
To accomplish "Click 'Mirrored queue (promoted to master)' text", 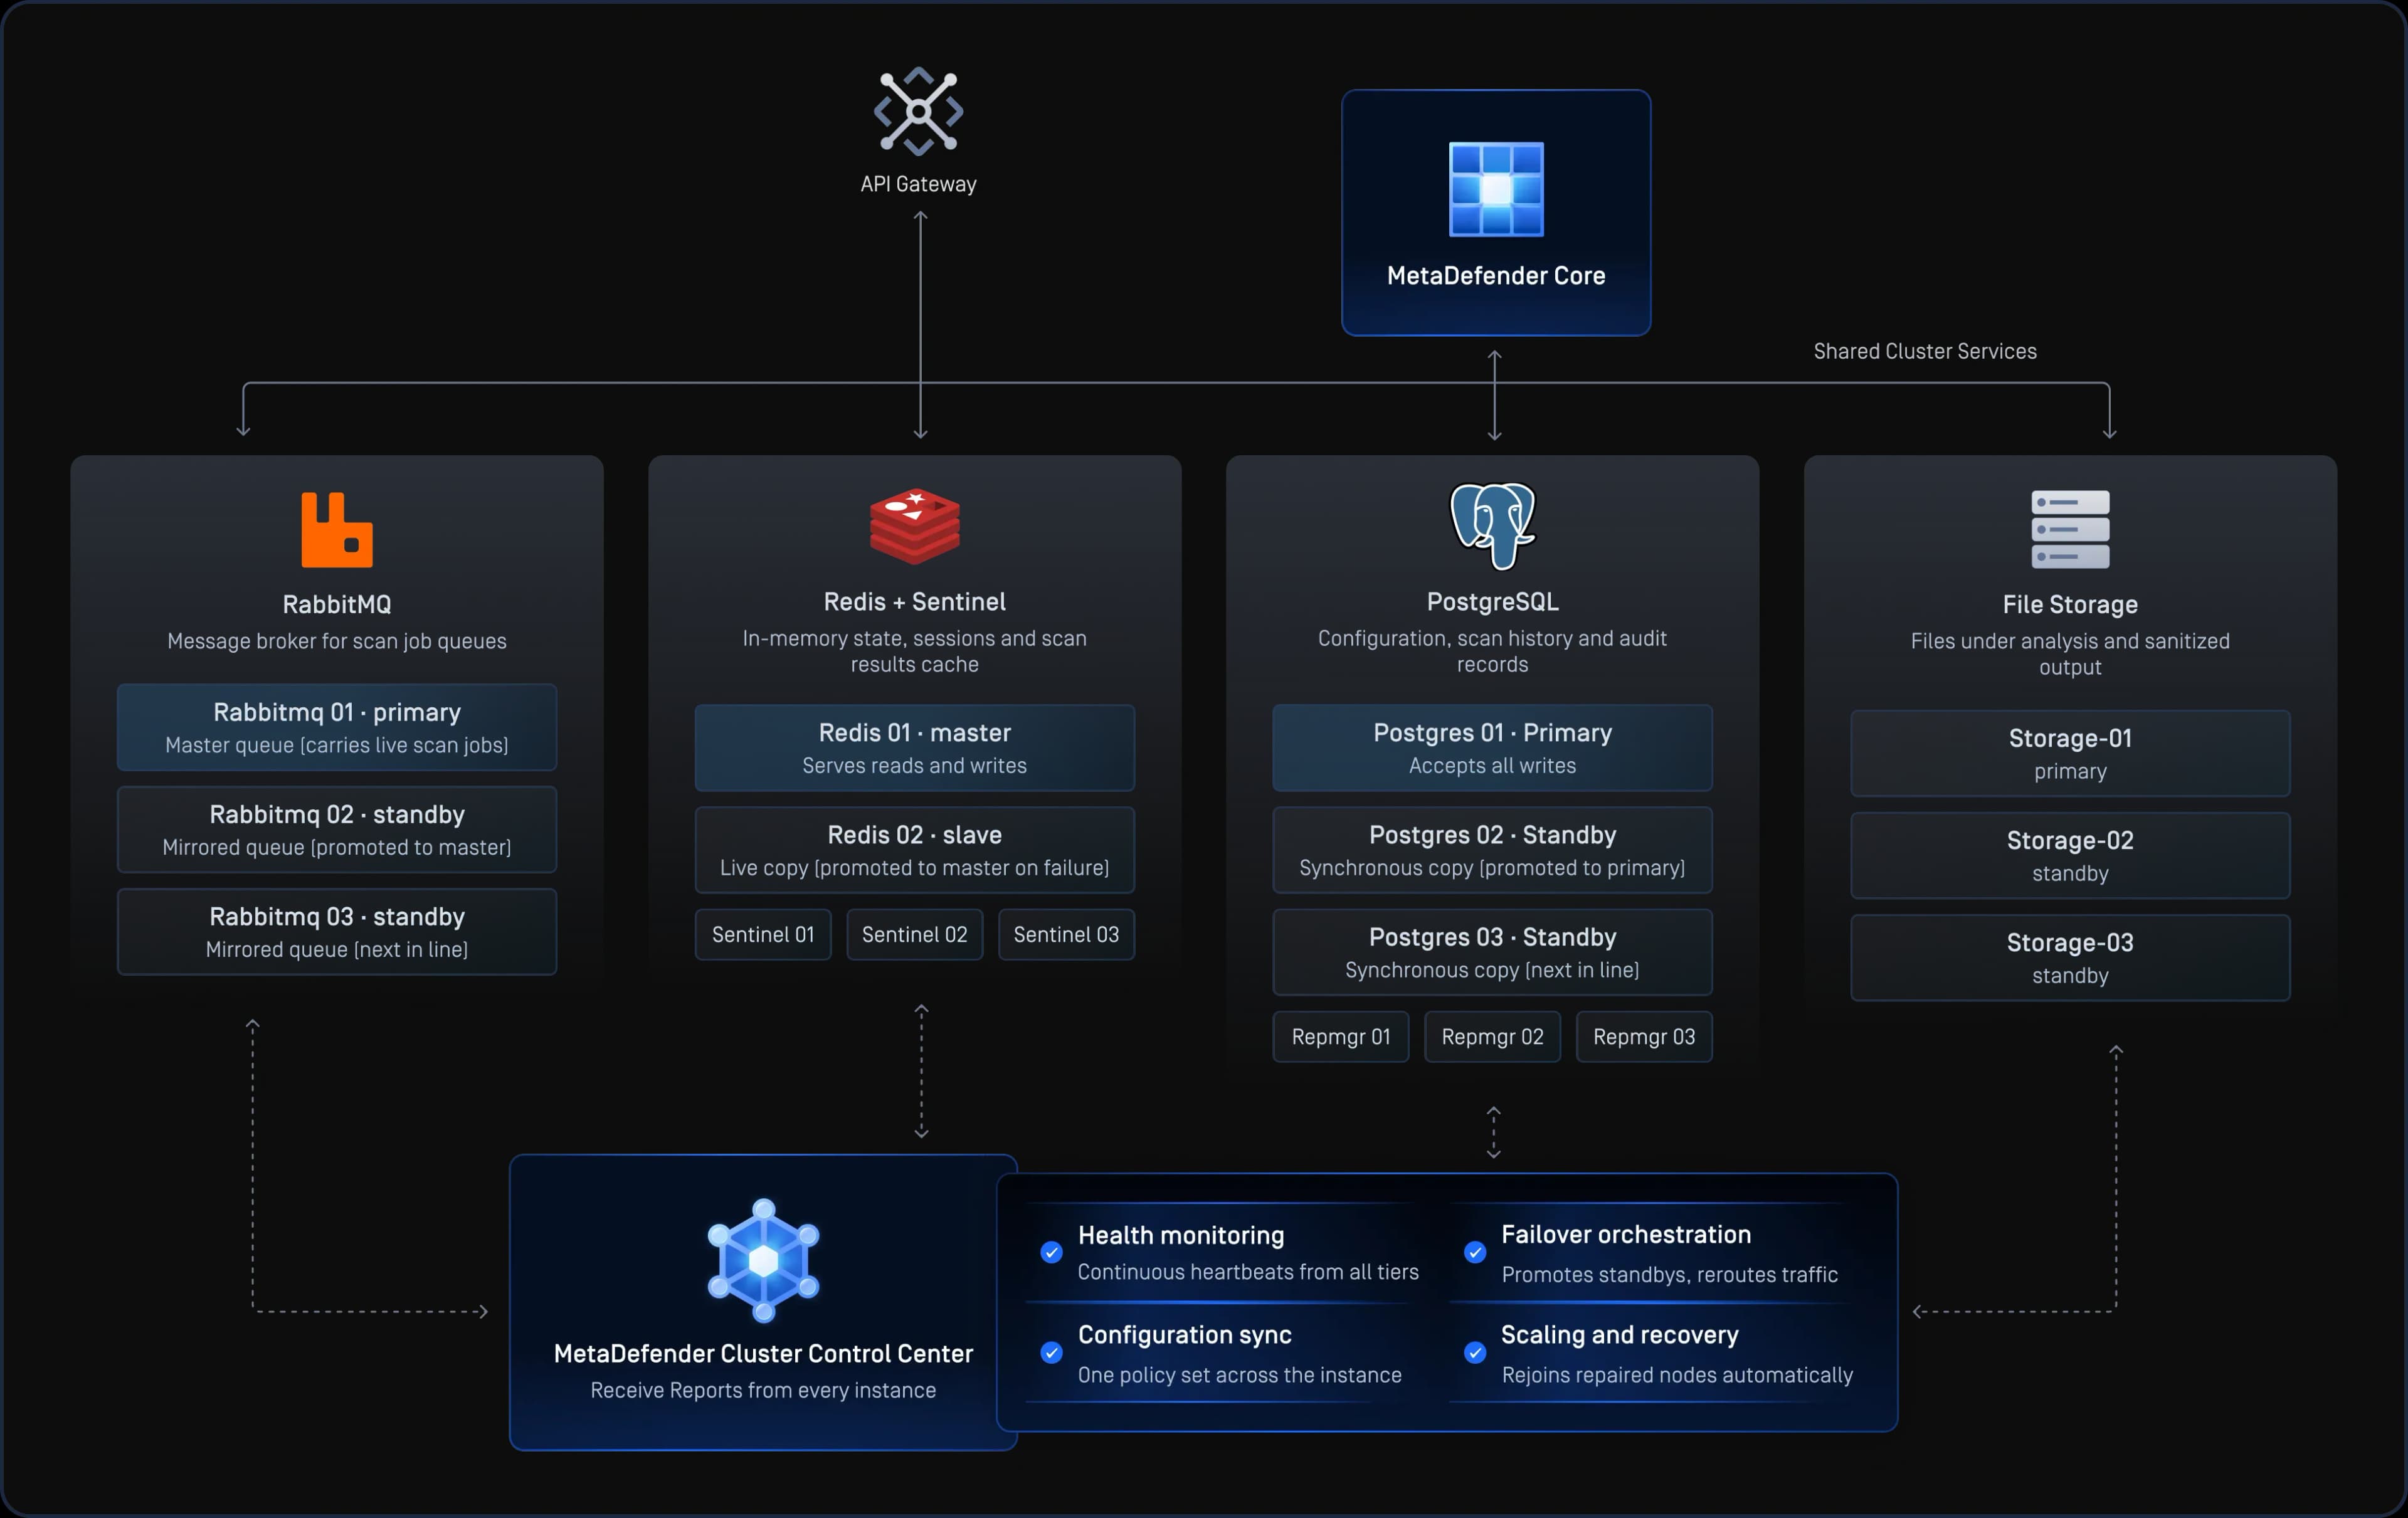I will [337, 847].
